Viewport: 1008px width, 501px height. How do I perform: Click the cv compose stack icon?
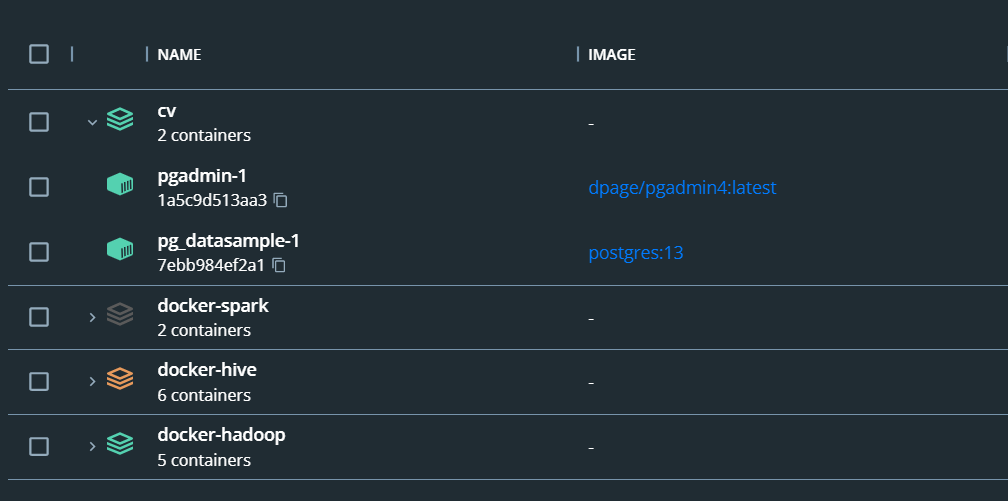click(x=120, y=120)
